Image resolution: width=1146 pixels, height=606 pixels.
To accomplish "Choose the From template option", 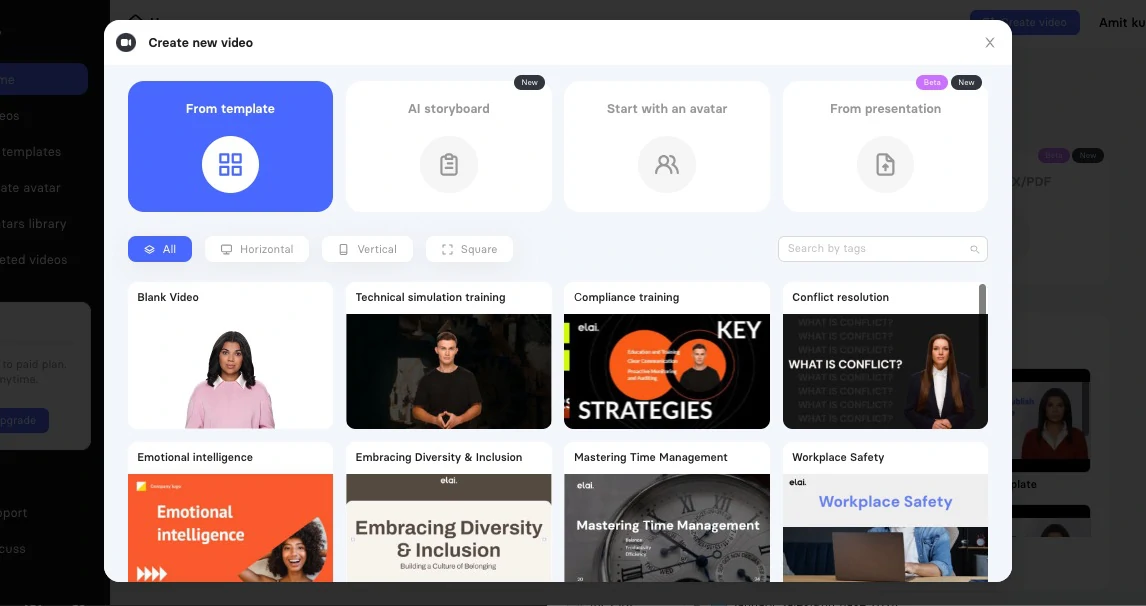I will (x=230, y=146).
